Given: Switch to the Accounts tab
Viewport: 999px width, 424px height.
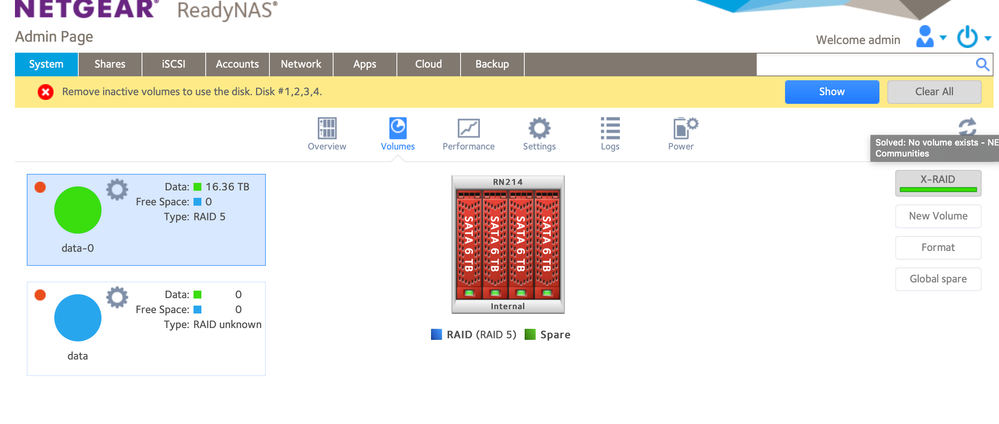Looking at the screenshot, I should point(237,64).
